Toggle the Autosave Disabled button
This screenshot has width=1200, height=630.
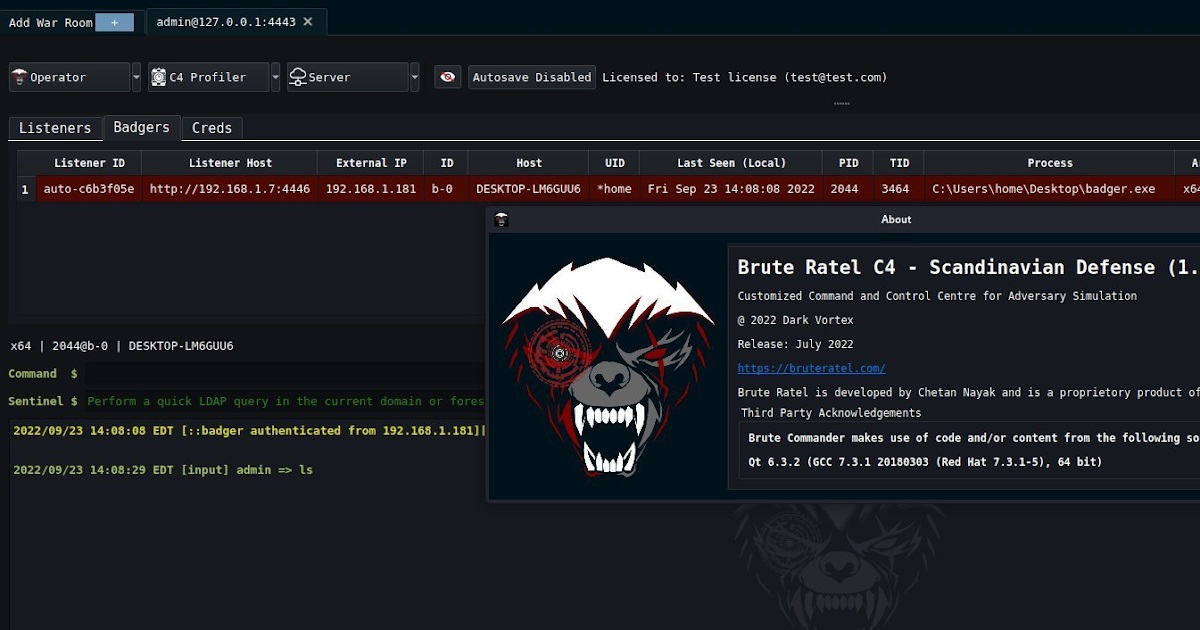pos(532,77)
